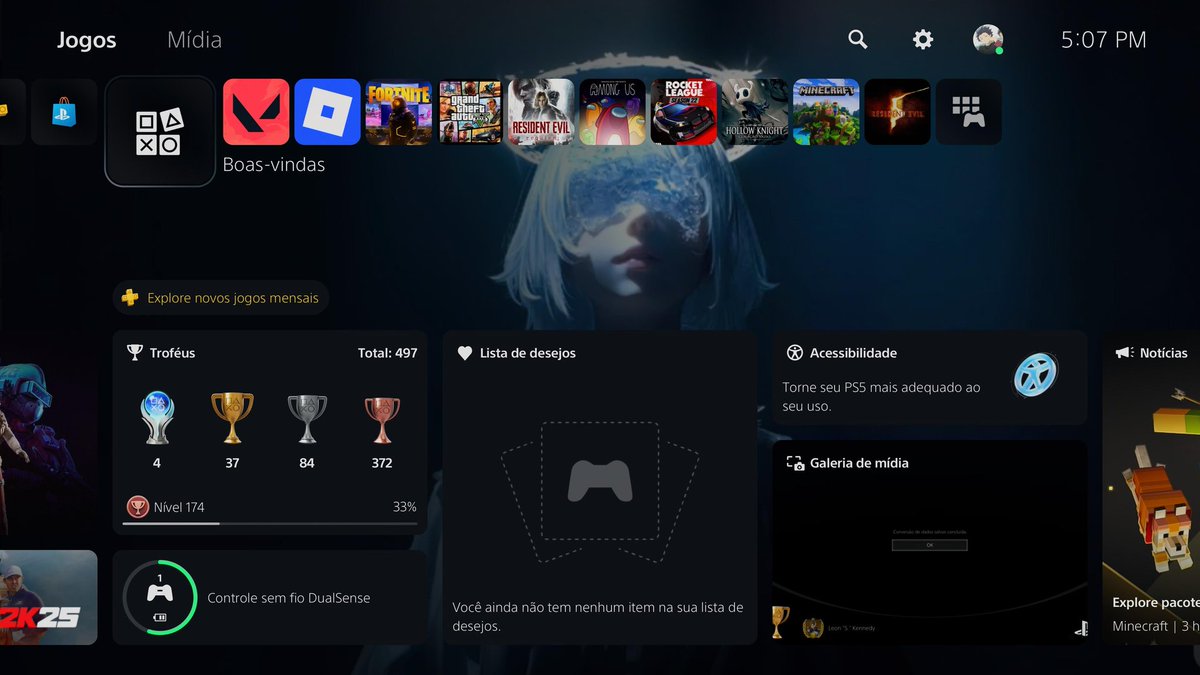Launch the Minecraft game tile

(826, 112)
